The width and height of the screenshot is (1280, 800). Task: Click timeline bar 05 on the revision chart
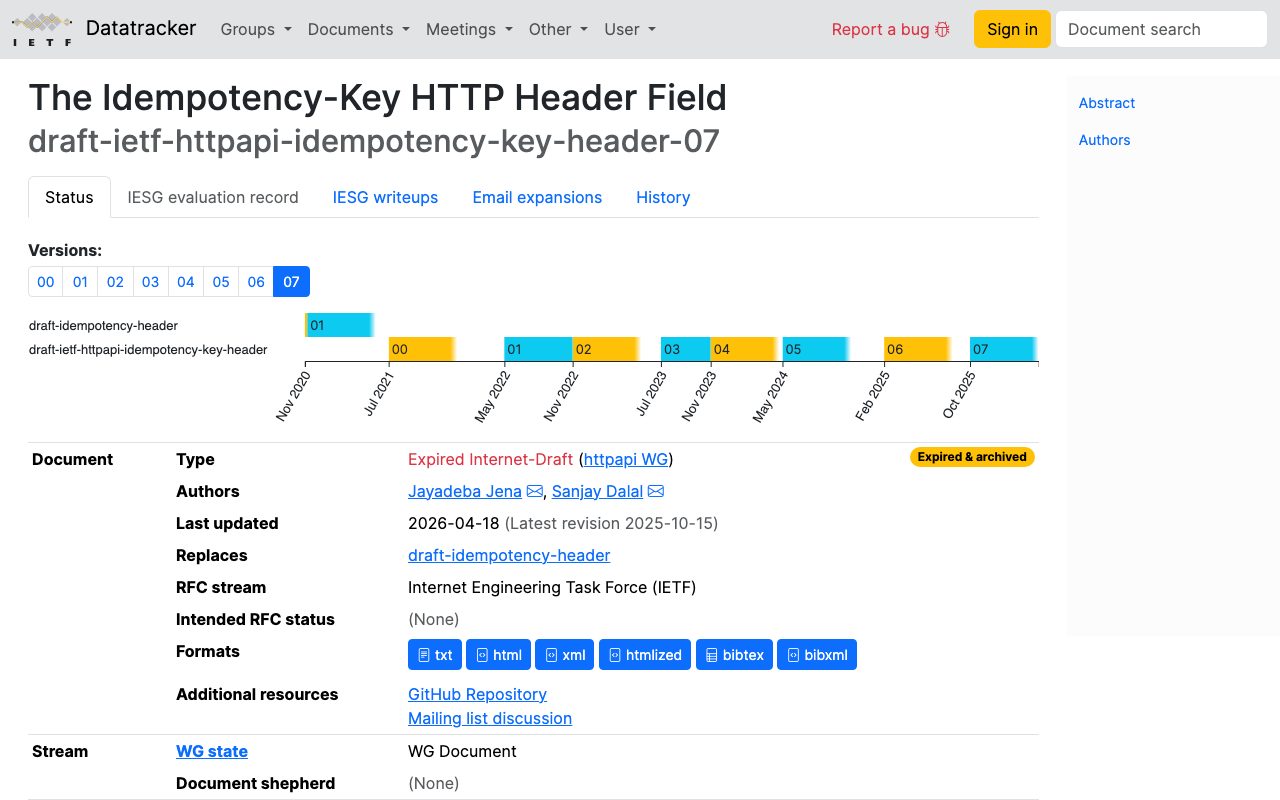tap(815, 349)
